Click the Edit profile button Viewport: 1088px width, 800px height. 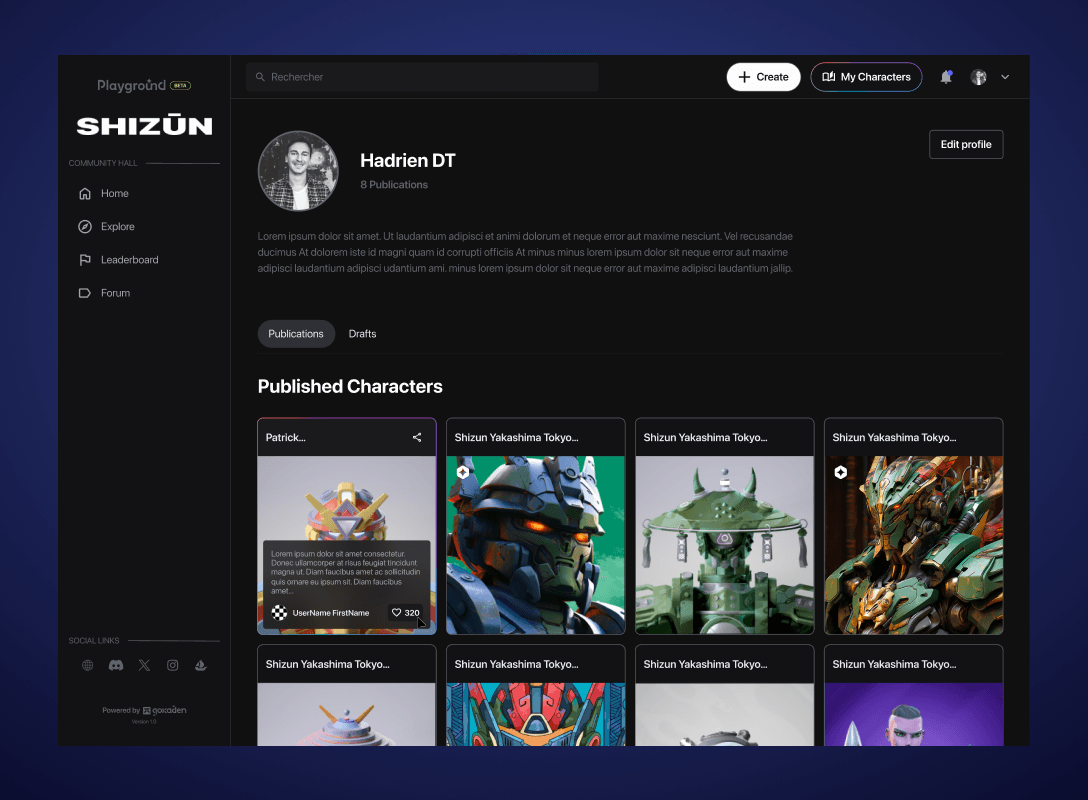click(966, 144)
